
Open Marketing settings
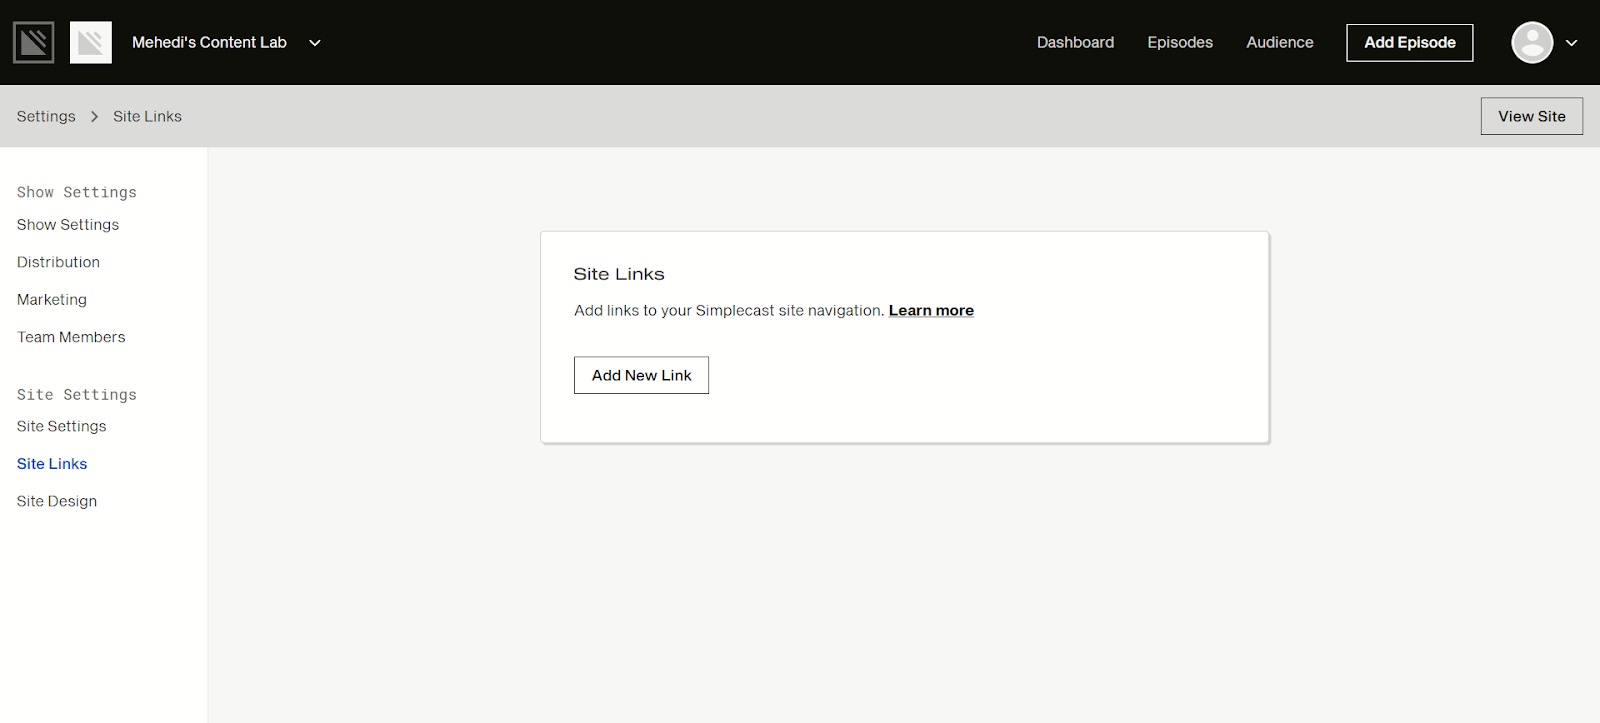click(x=52, y=300)
